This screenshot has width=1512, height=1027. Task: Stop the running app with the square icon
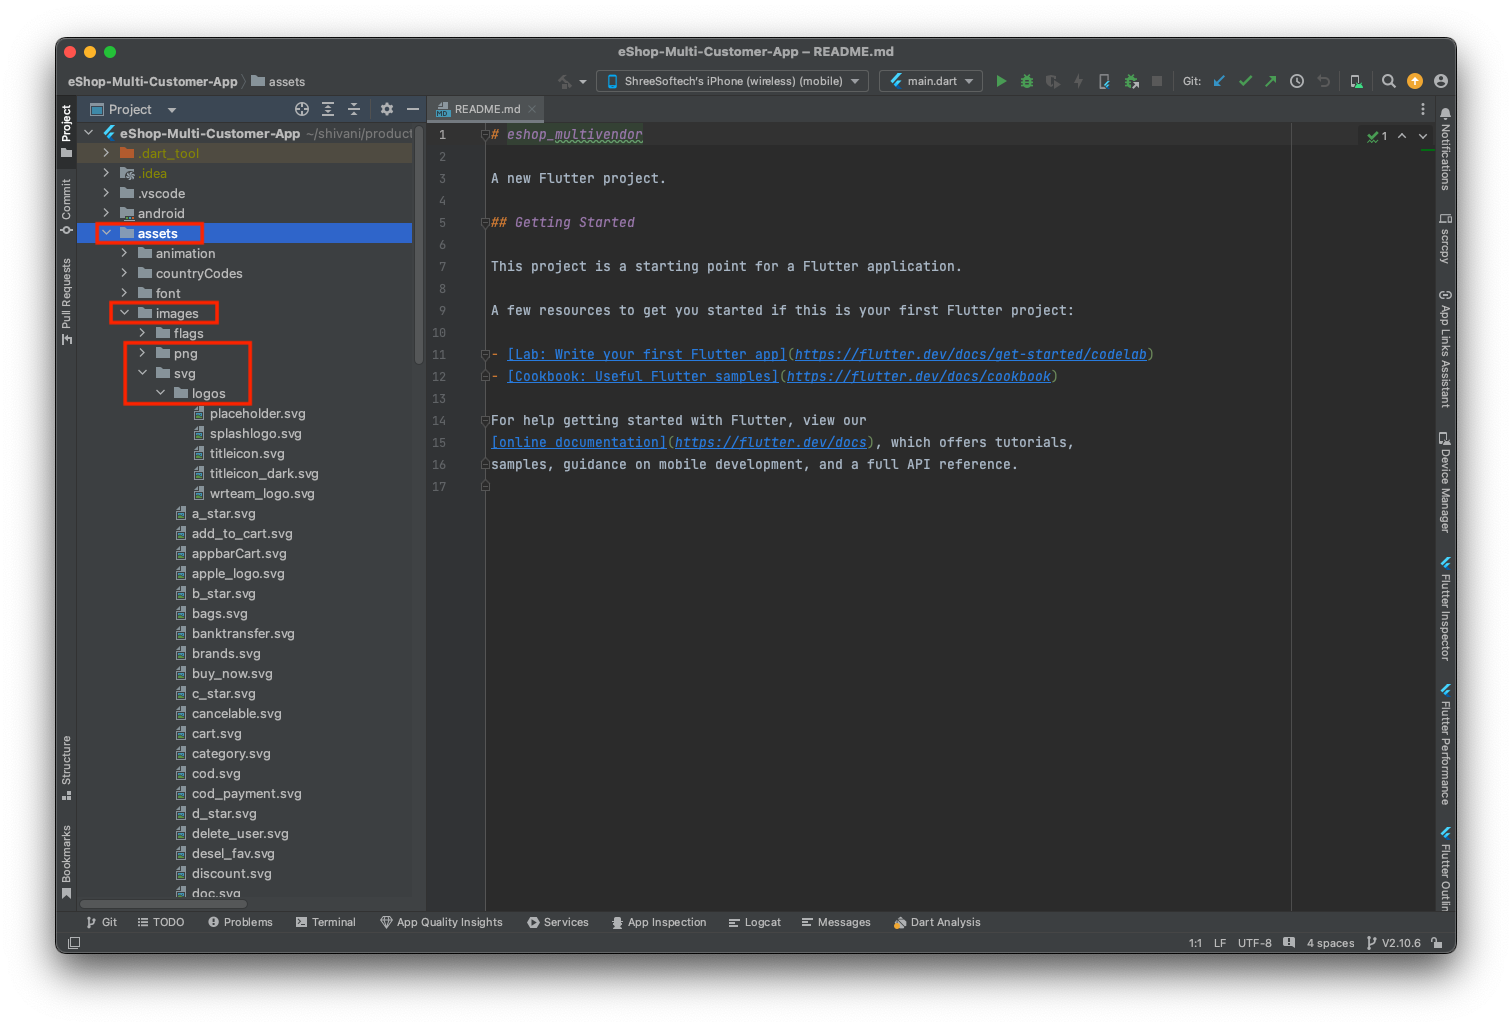point(1157,81)
